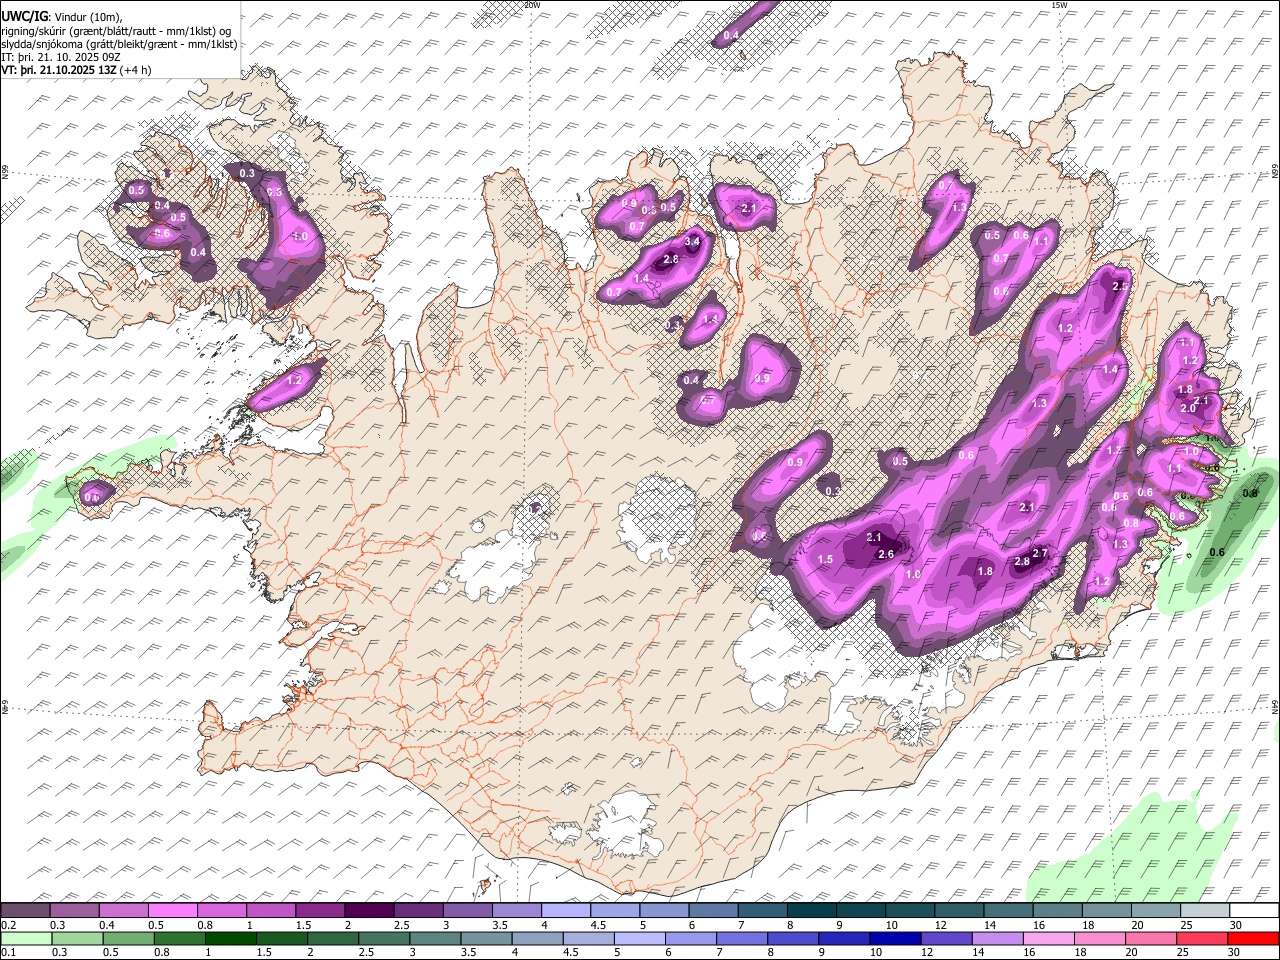Screen dimensions: 1280x960
Task: Pick rain legend swatch between 16 and 18
Action: coord(1049,938)
